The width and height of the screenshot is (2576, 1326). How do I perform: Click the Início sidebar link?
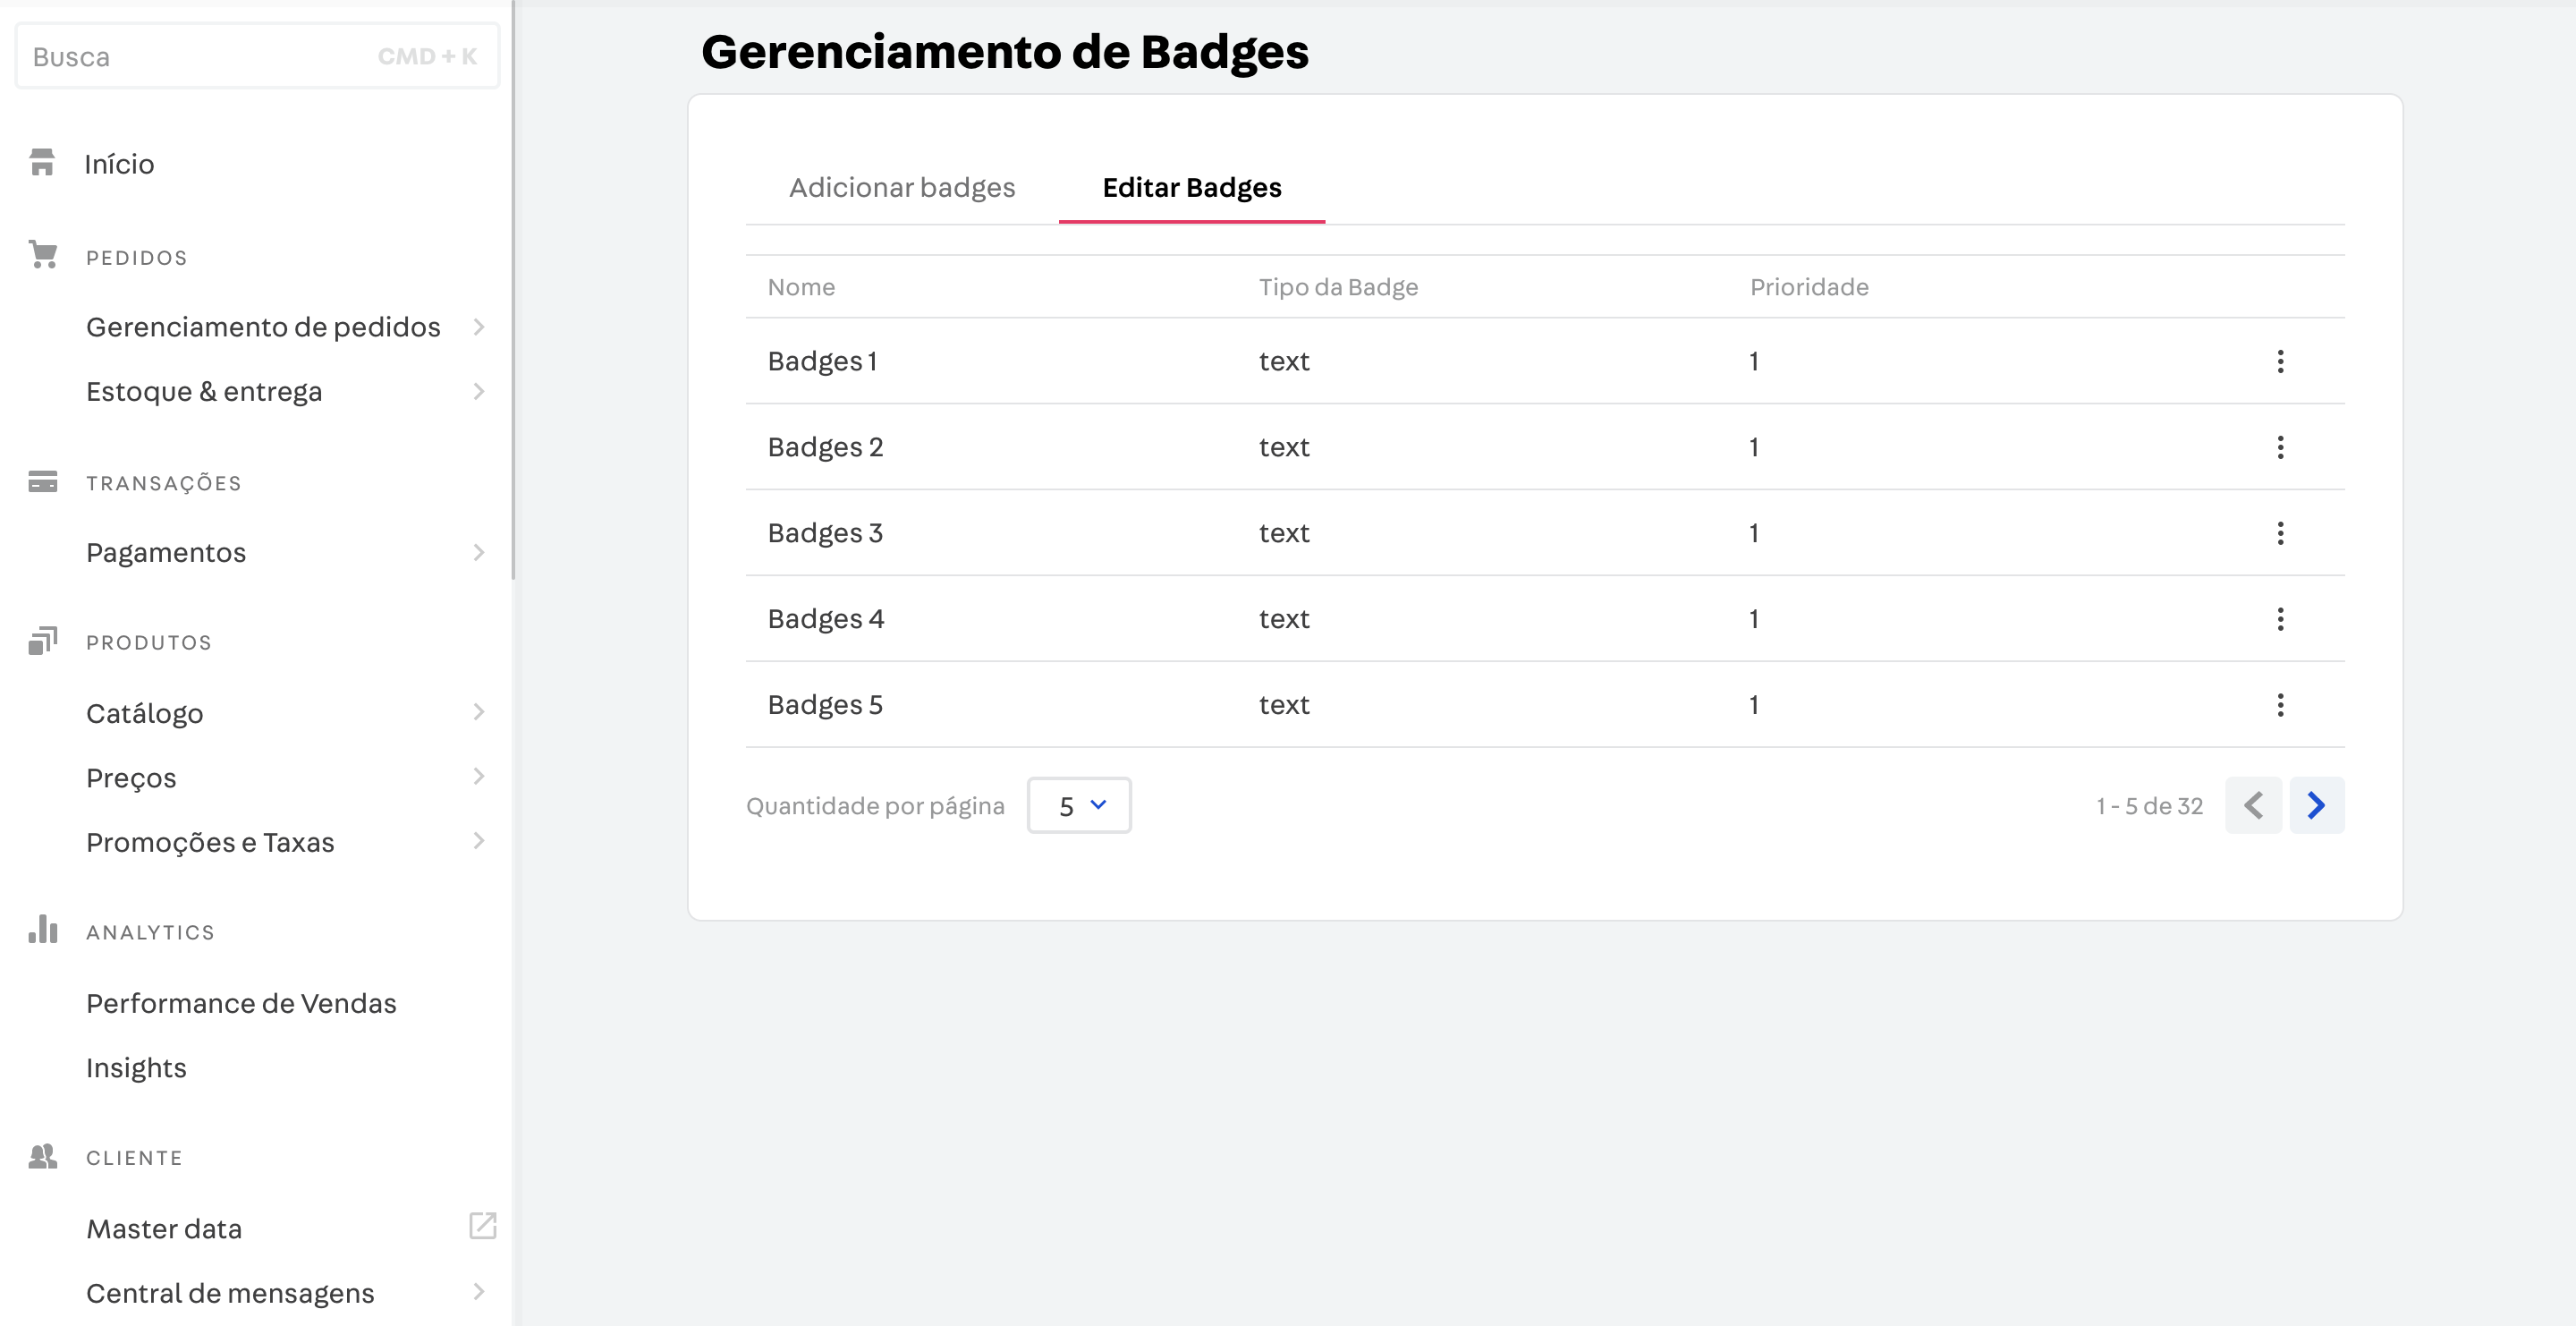pyautogui.click(x=120, y=164)
